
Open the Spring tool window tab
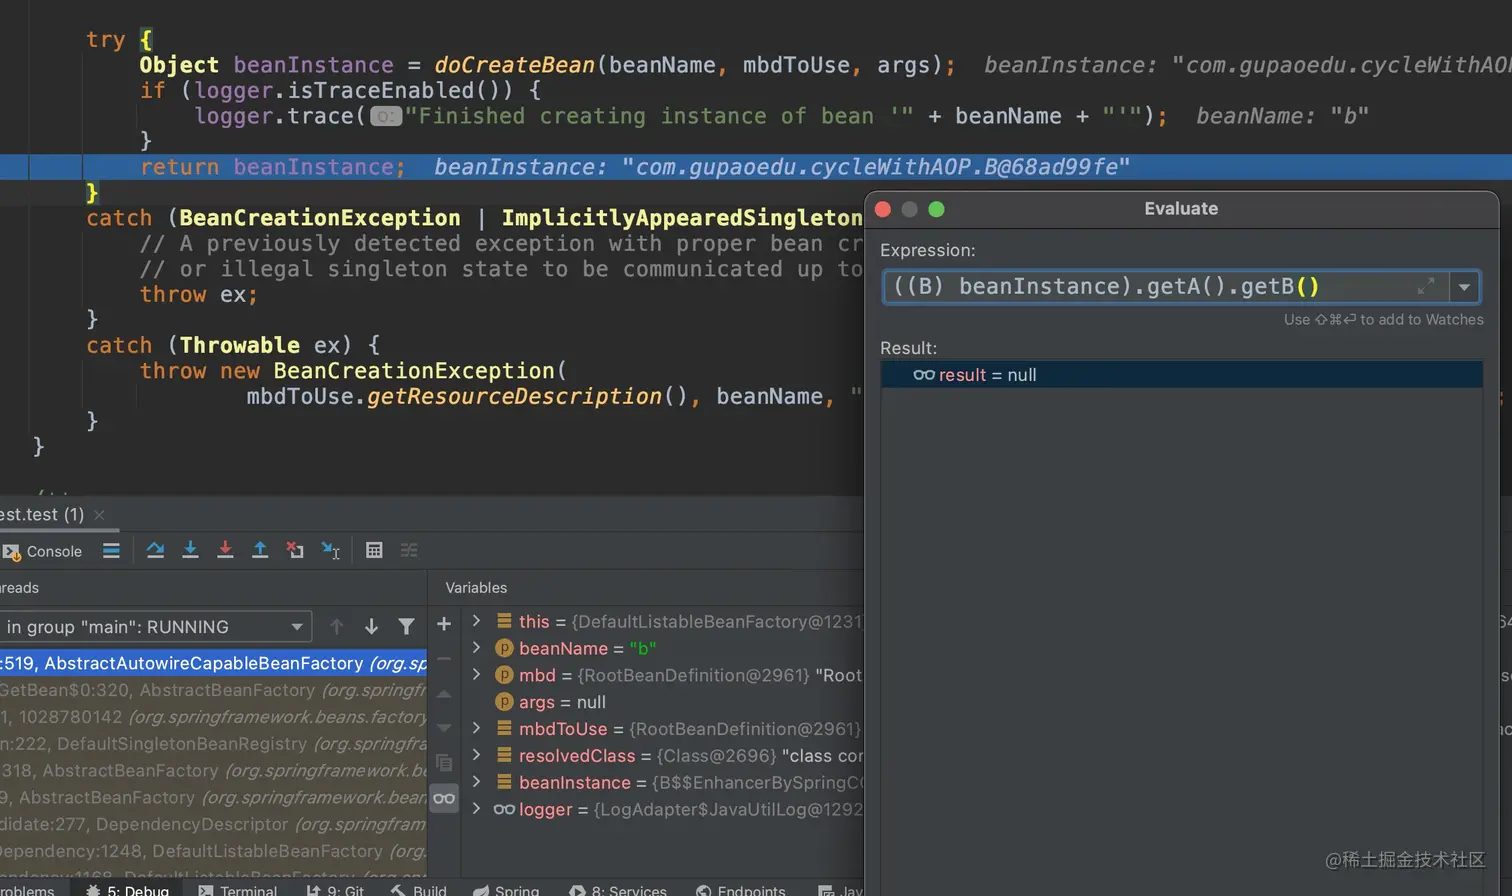pos(506,890)
